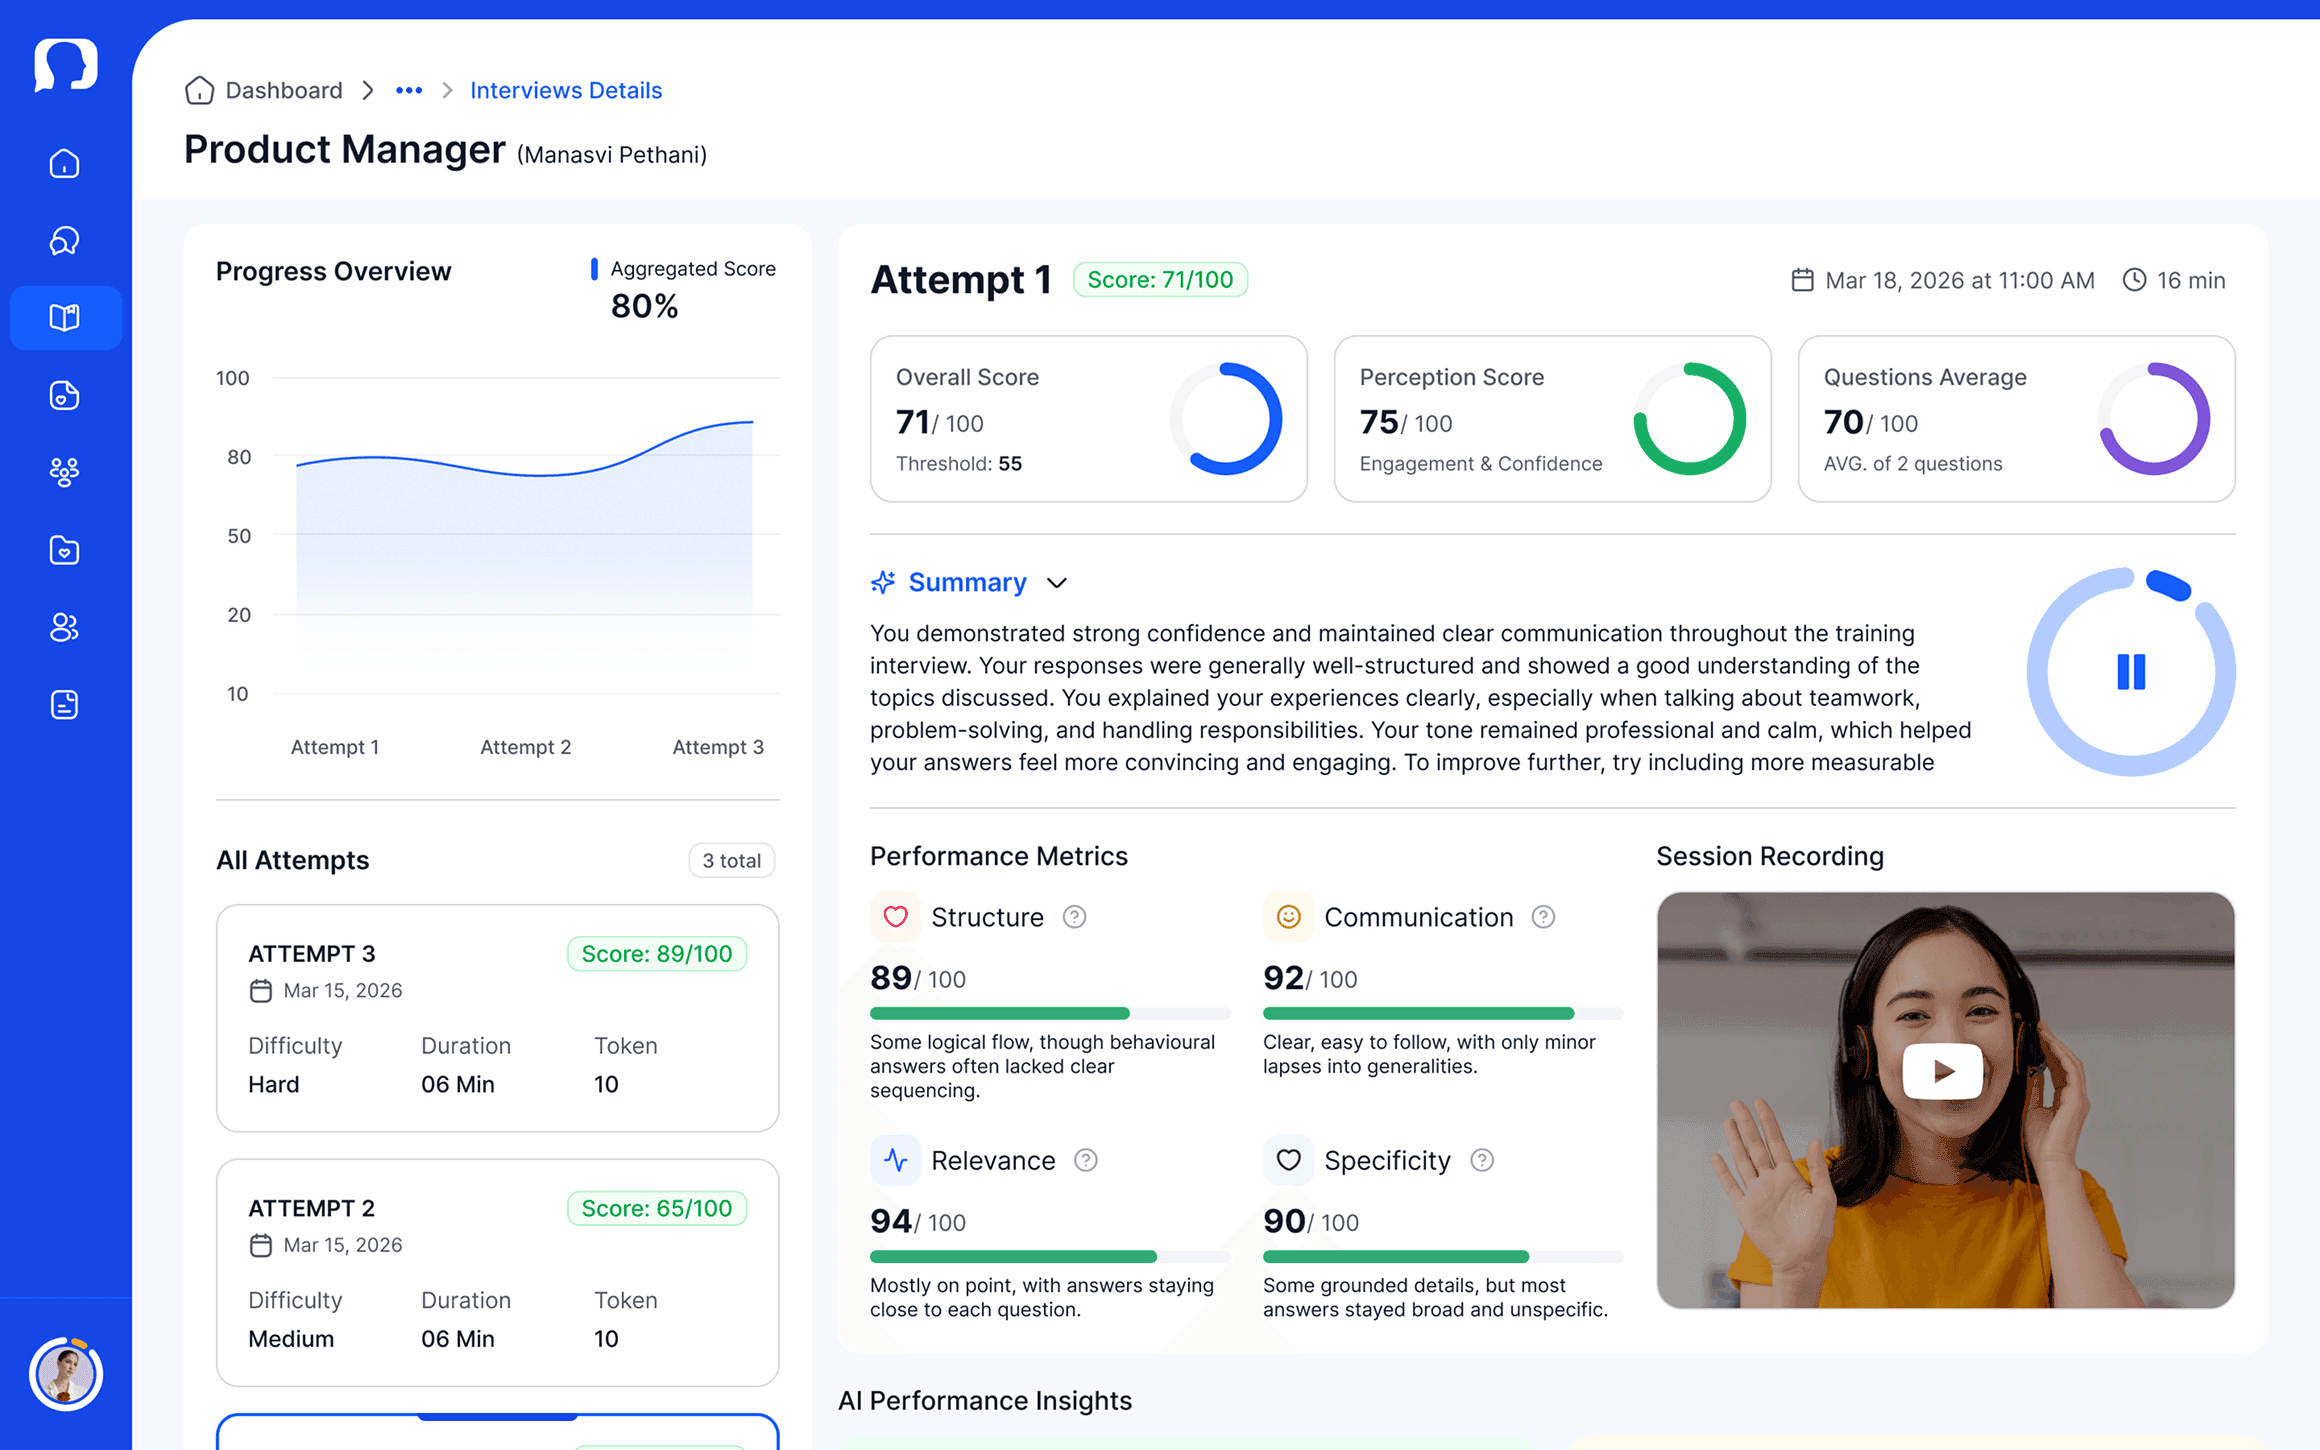
Task: Open the folder-with-heart sidebar icon
Action: point(65,550)
